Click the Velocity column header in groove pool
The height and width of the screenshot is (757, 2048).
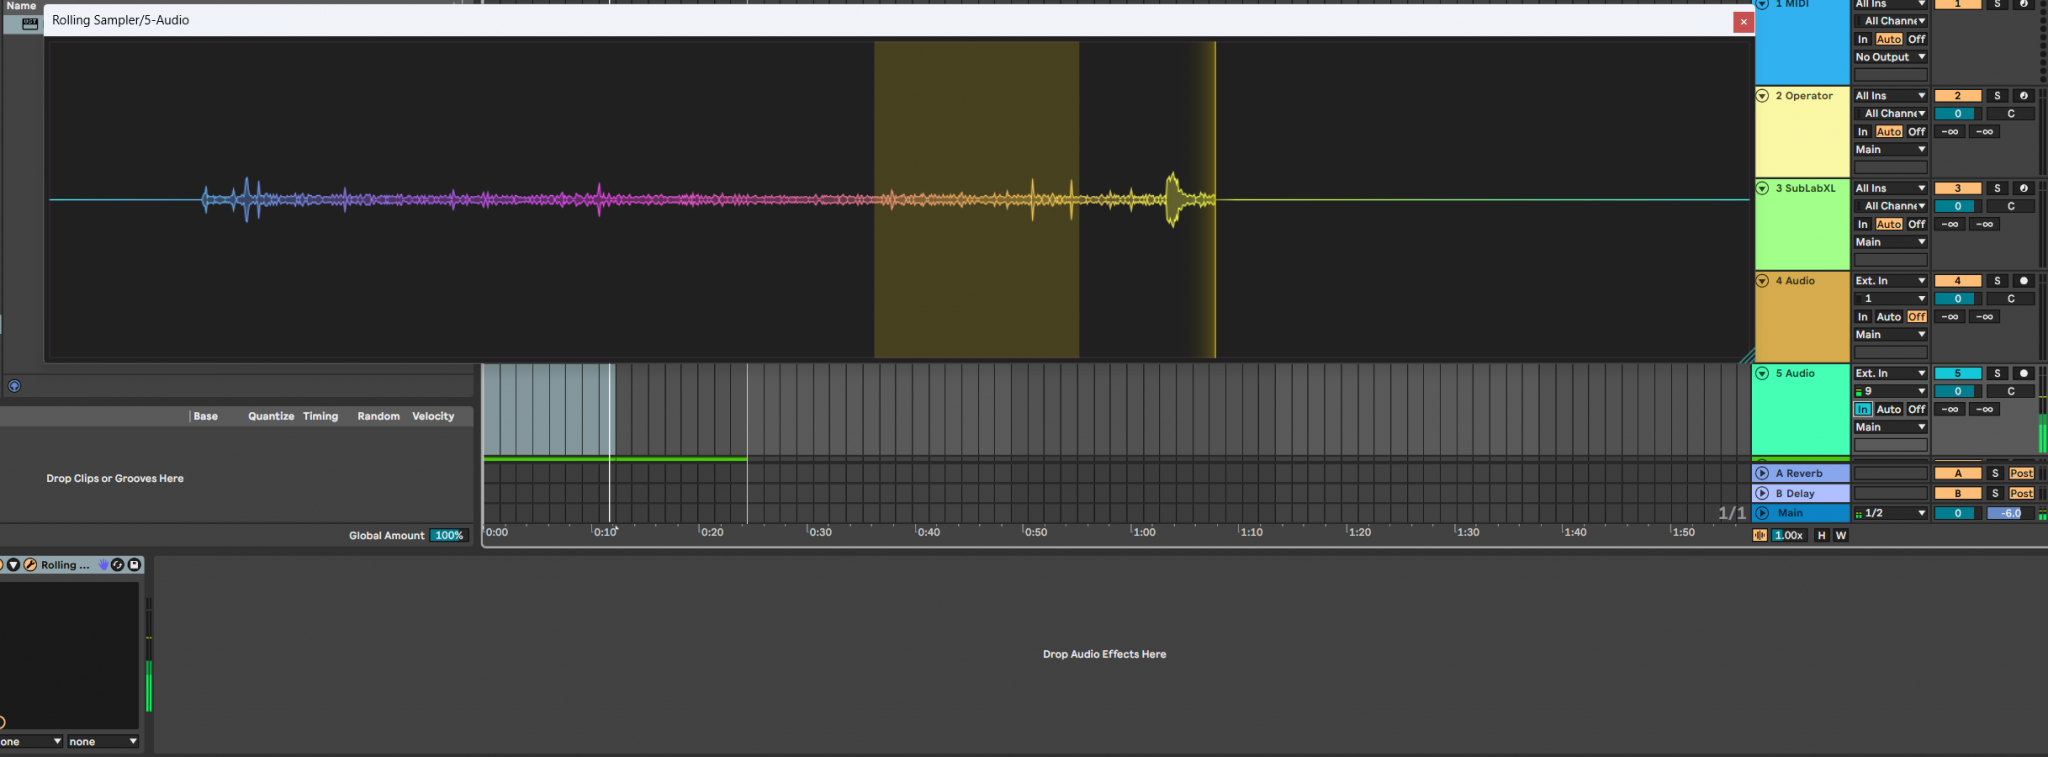(x=433, y=416)
